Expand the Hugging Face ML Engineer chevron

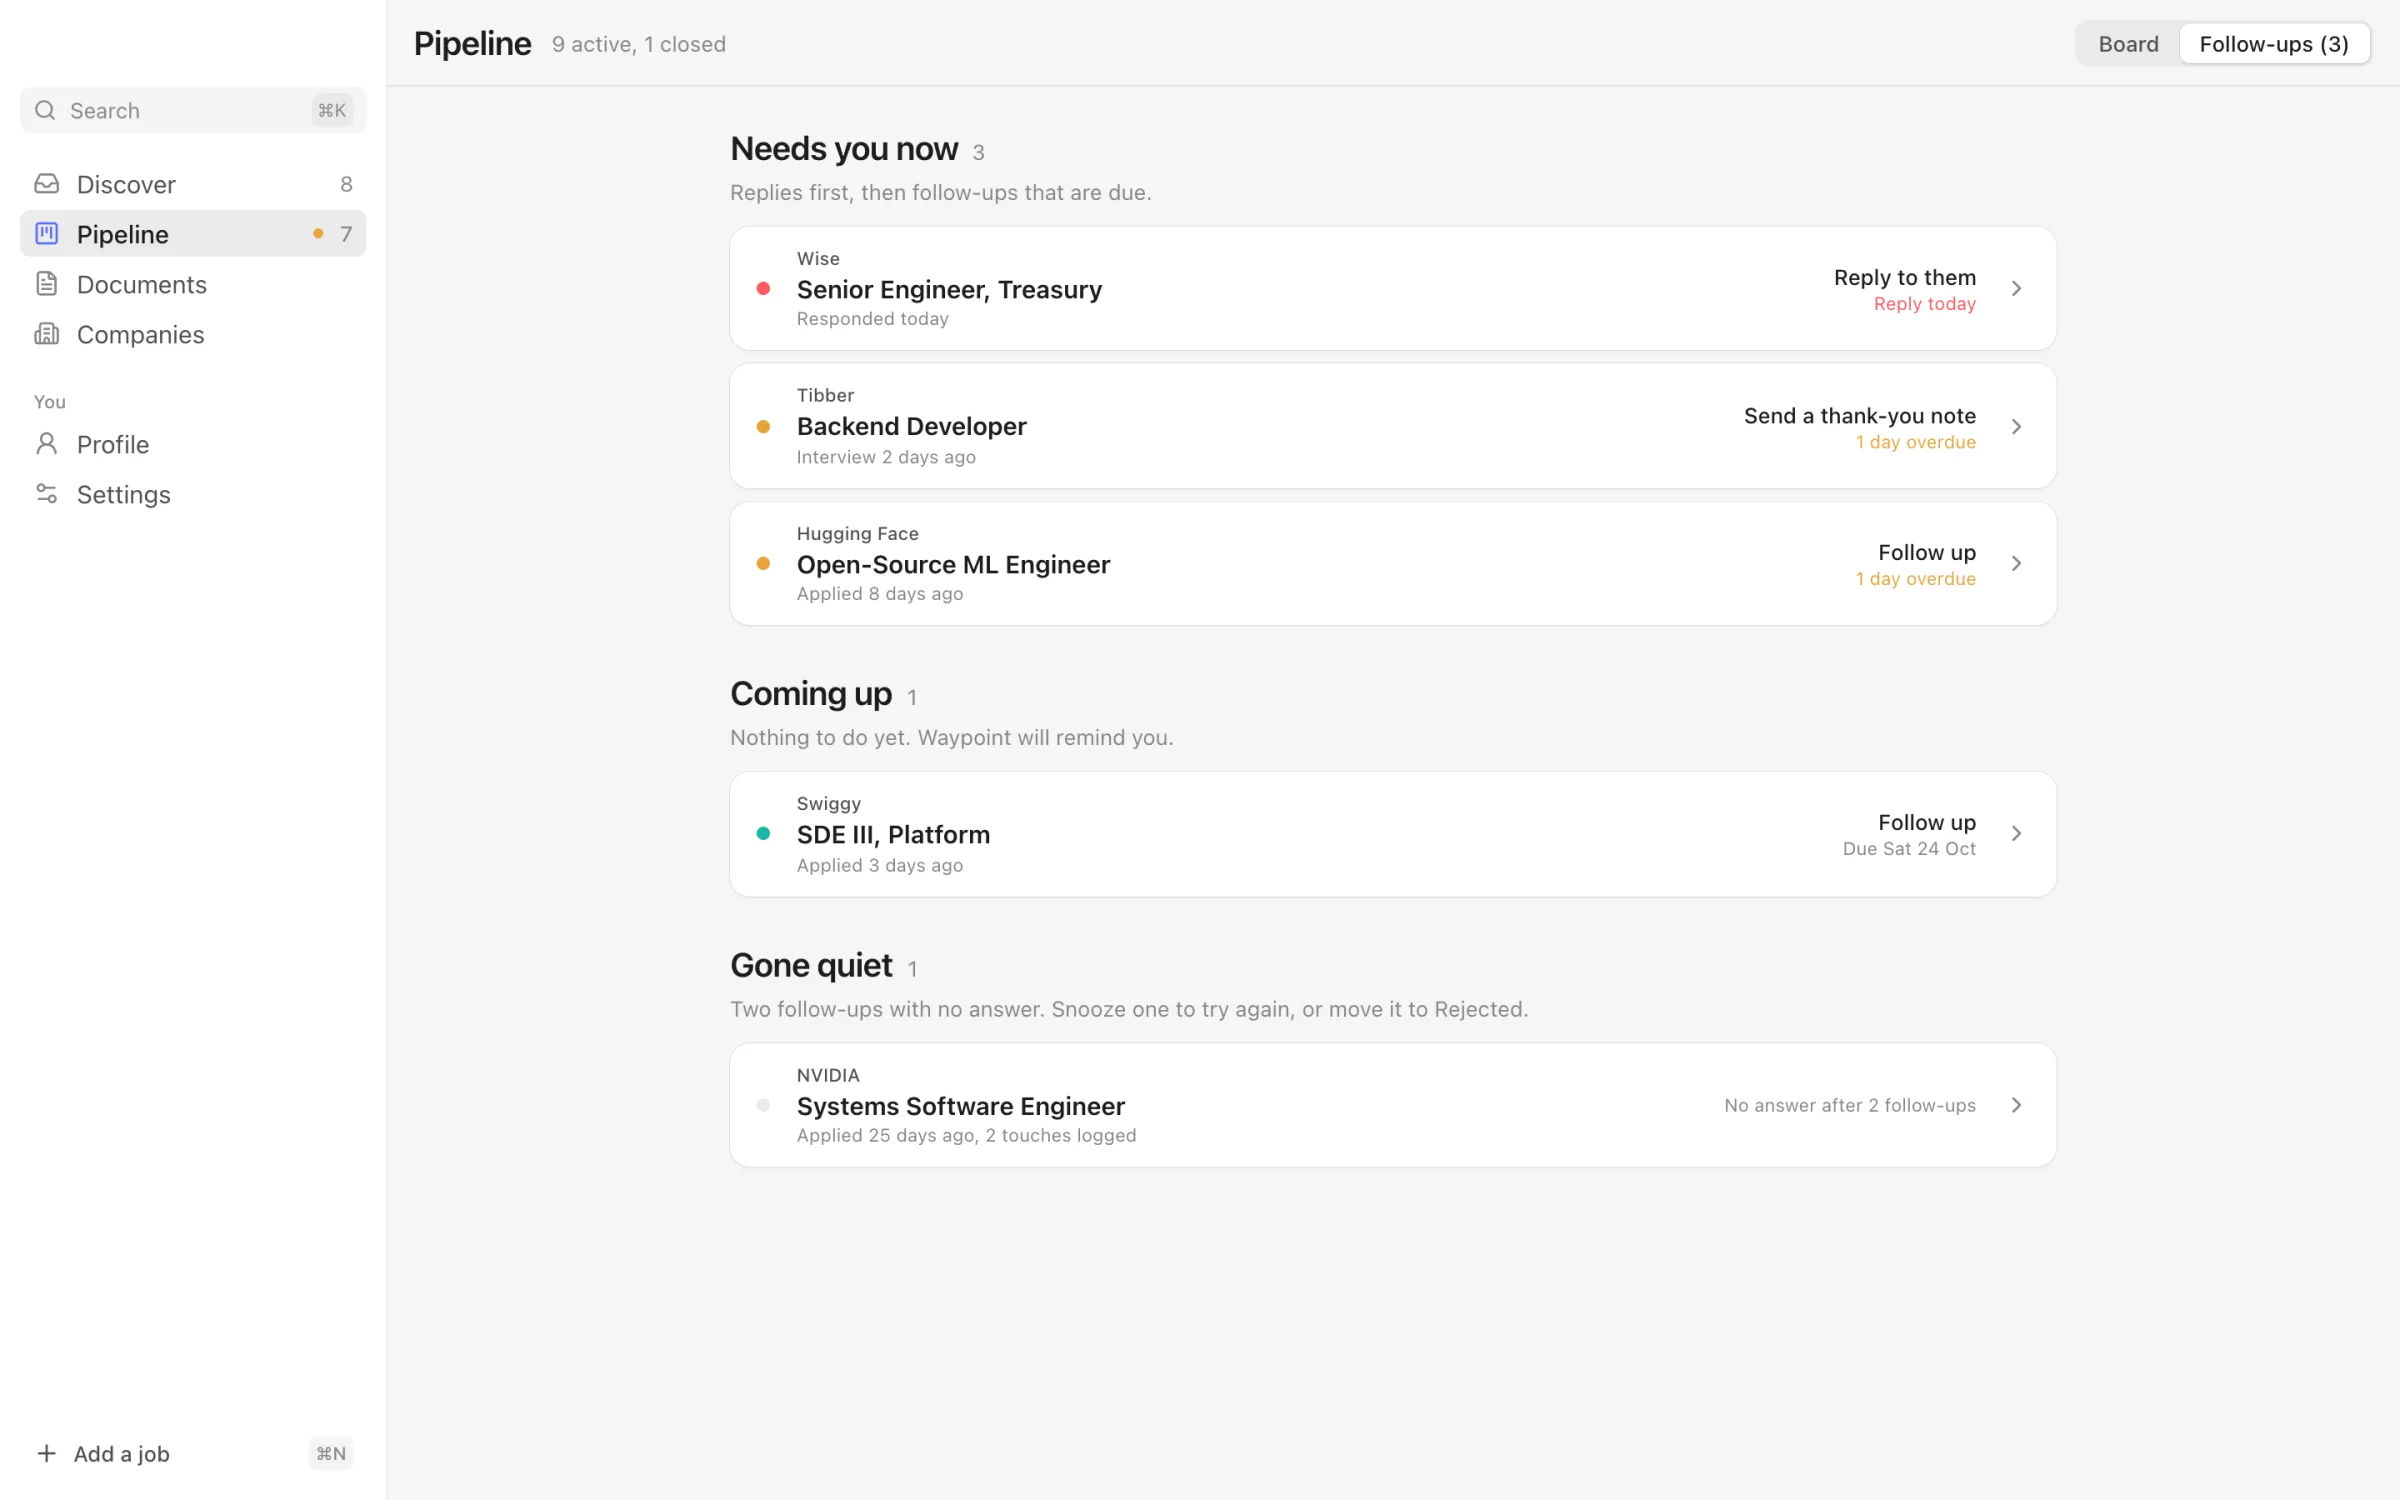pyautogui.click(x=2016, y=563)
